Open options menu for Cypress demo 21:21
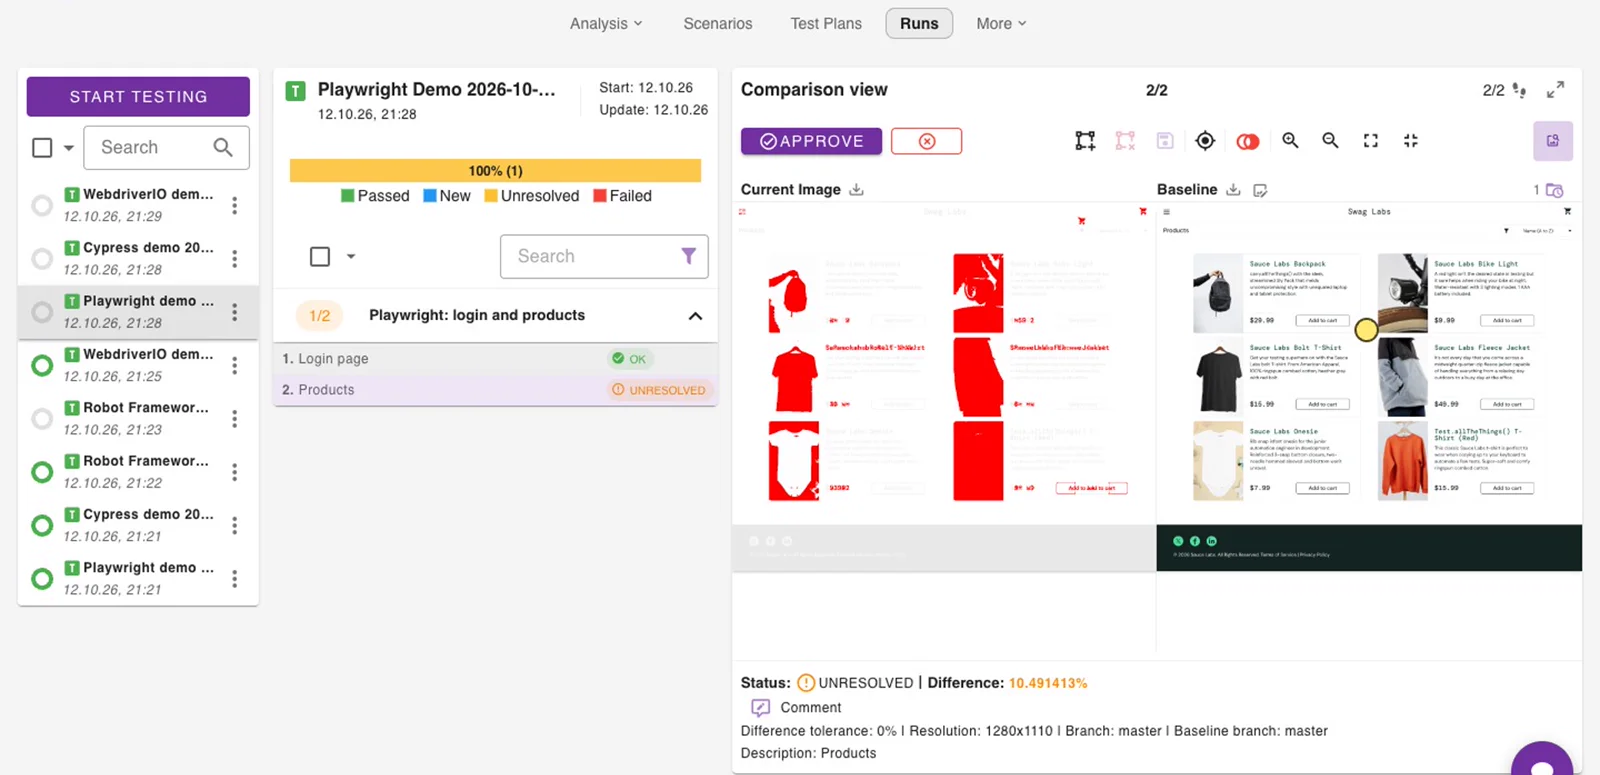Viewport: 1600px width, 775px height. (x=235, y=525)
